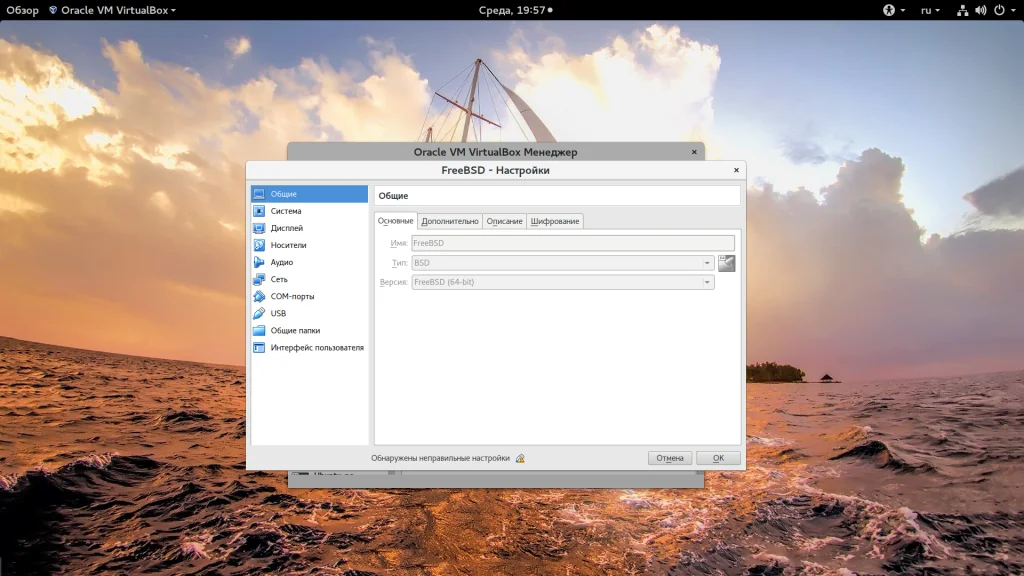This screenshot has width=1024, height=576.
Task: Open the USB settings category
Action: tap(278, 313)
